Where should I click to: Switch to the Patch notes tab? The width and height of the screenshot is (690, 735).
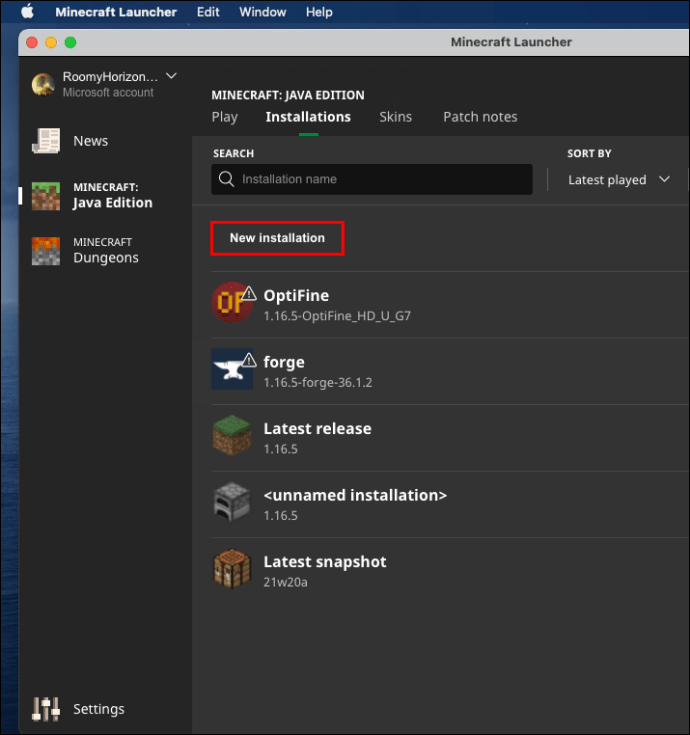point(480,117)
